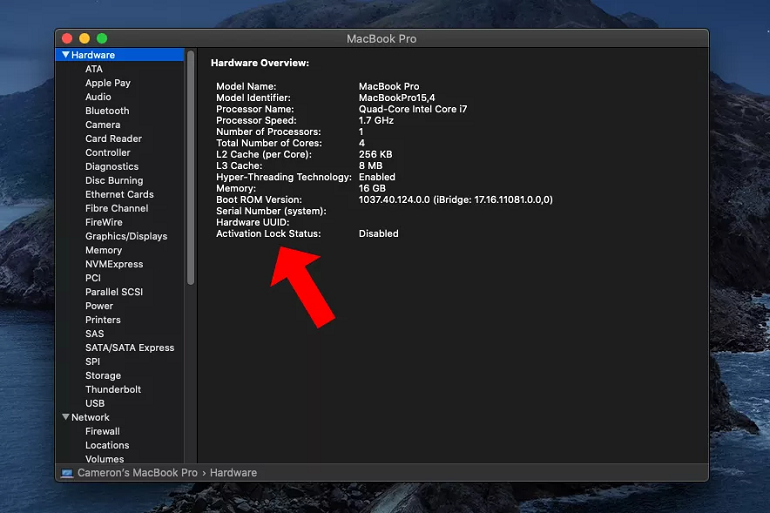770x513 pixels.
Task: Select Bluetooth in the sidebar
Action: pyautogui.click(x=107, y=110)
